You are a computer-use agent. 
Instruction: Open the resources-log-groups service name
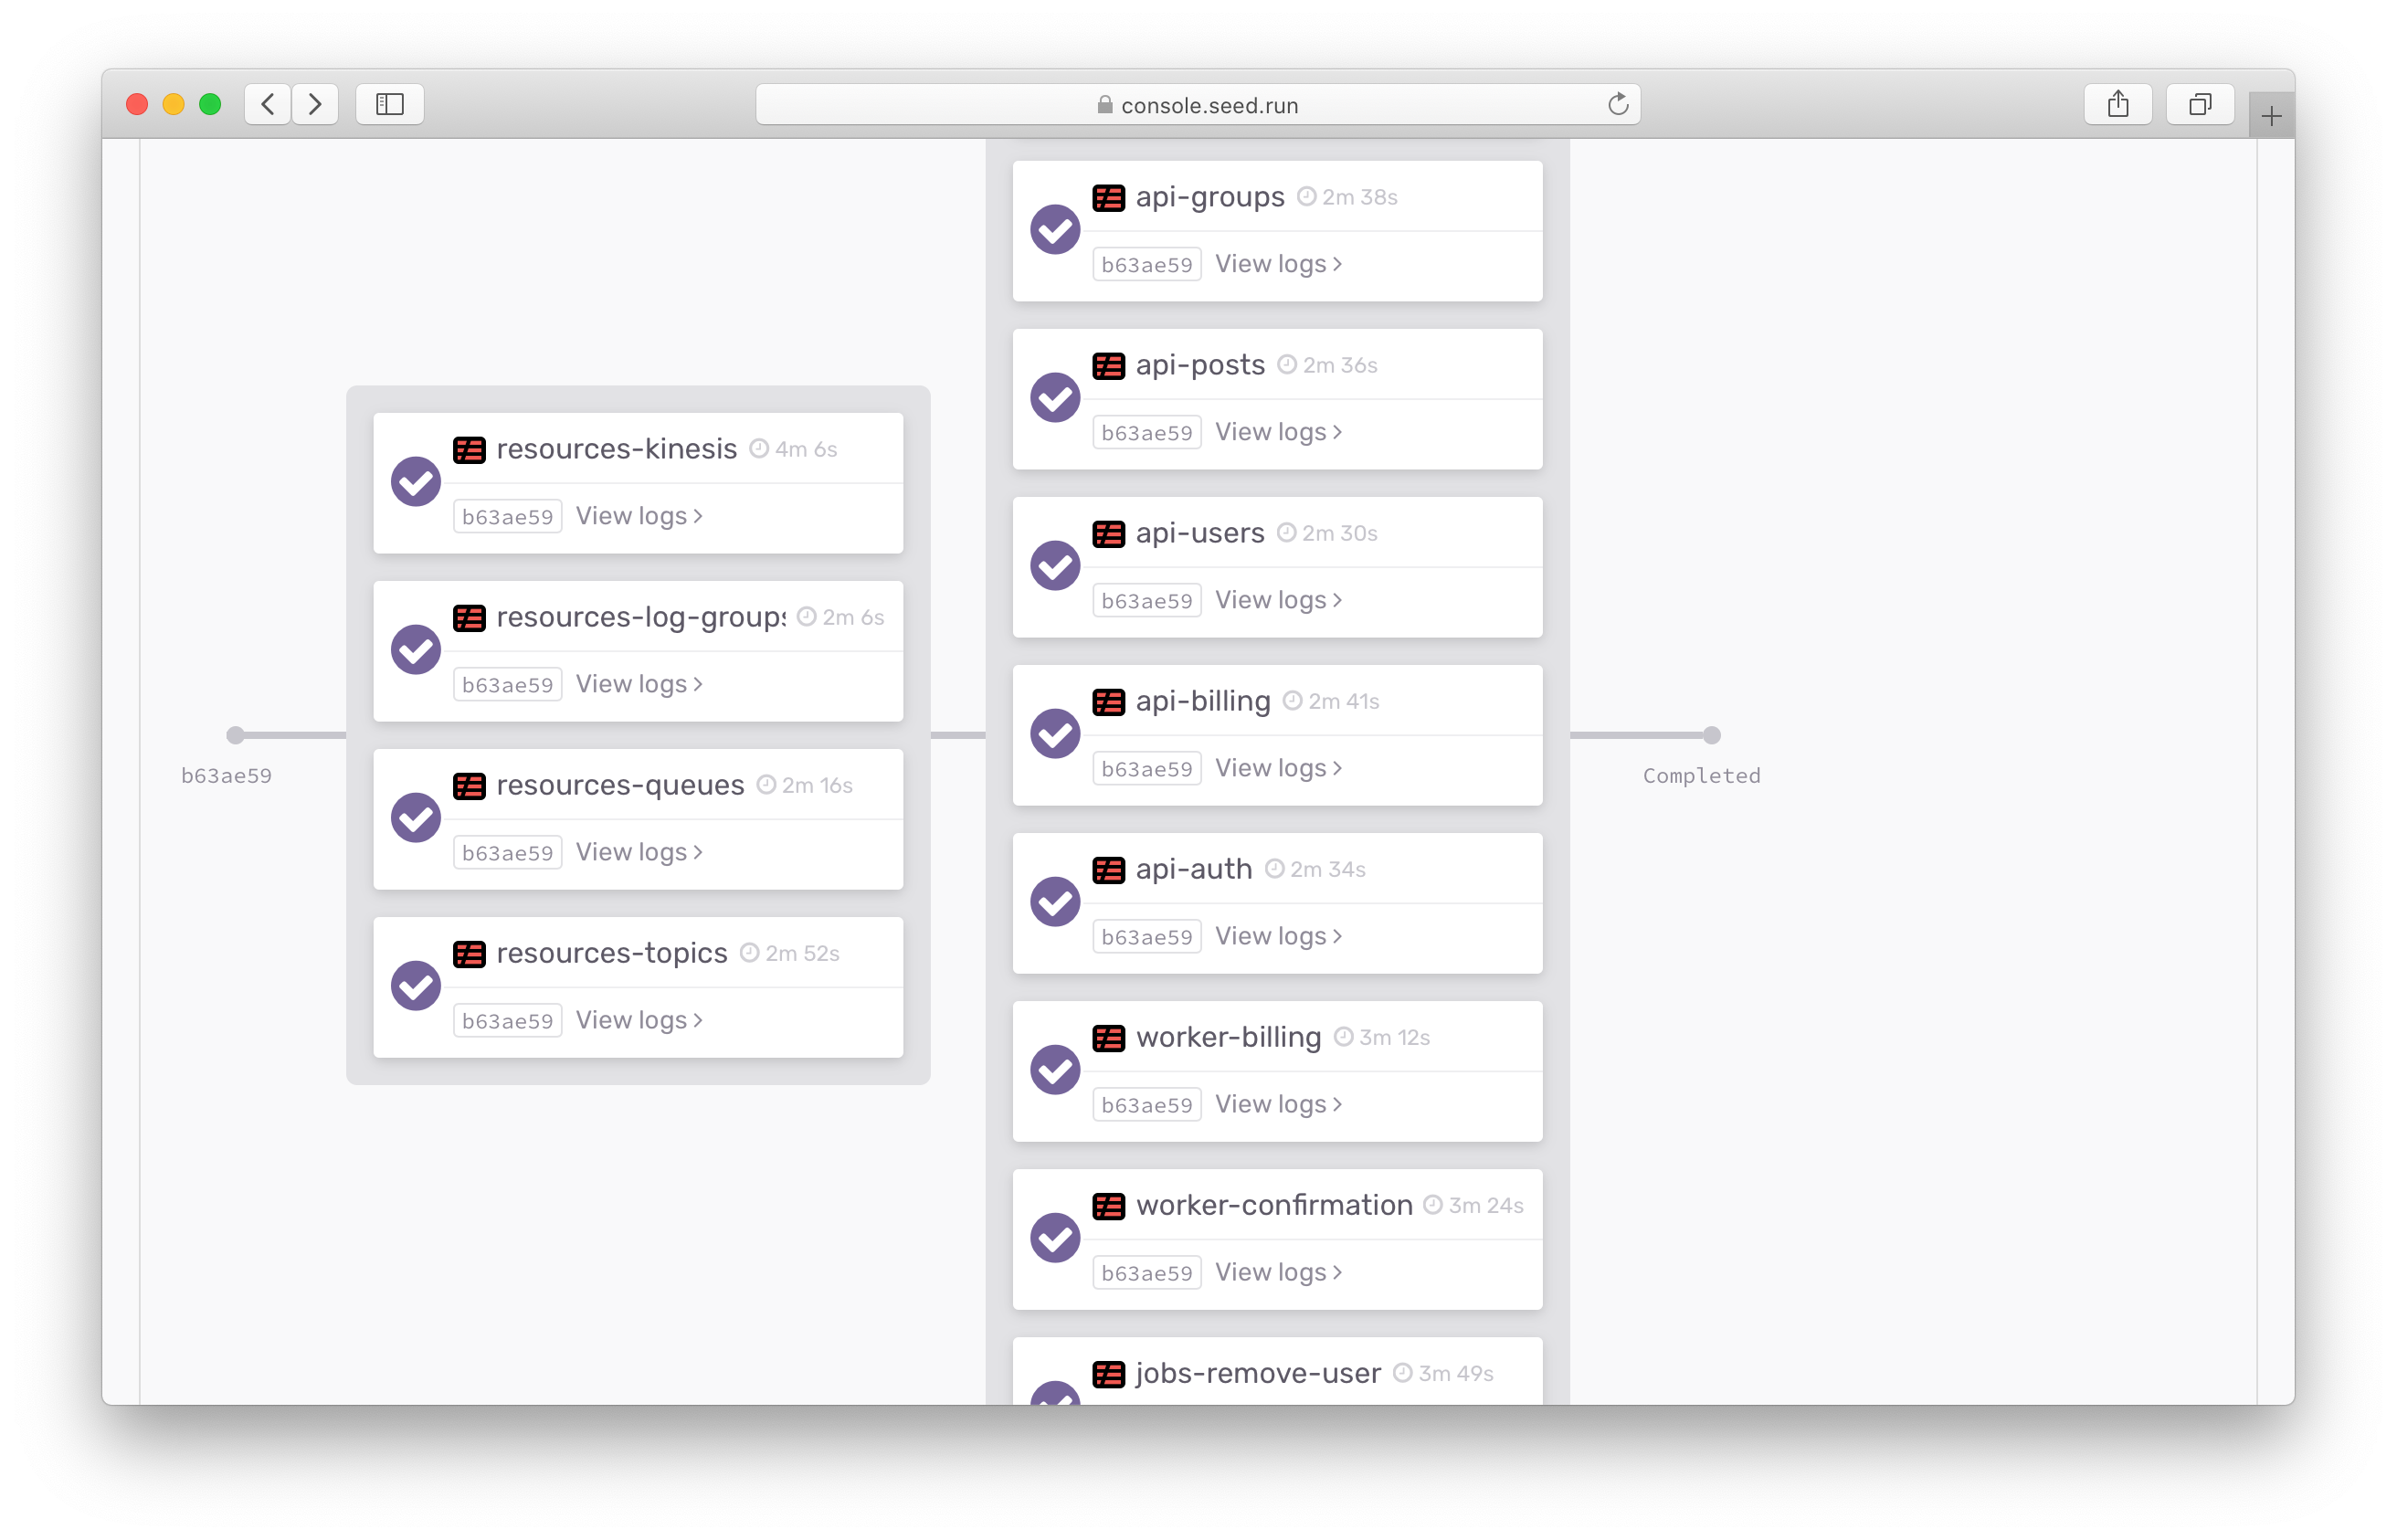click(x=641, y=618)
